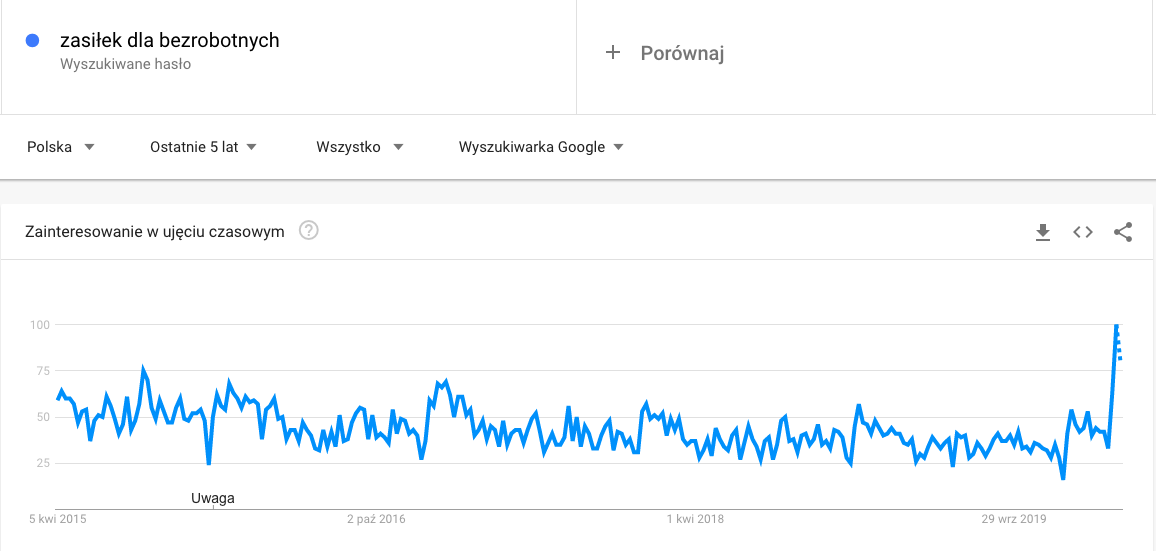Screen dimensions: 1156x551
Task: Edit the search term zasiłek dla bezrobotnych
Action: (x=170, y=41)
